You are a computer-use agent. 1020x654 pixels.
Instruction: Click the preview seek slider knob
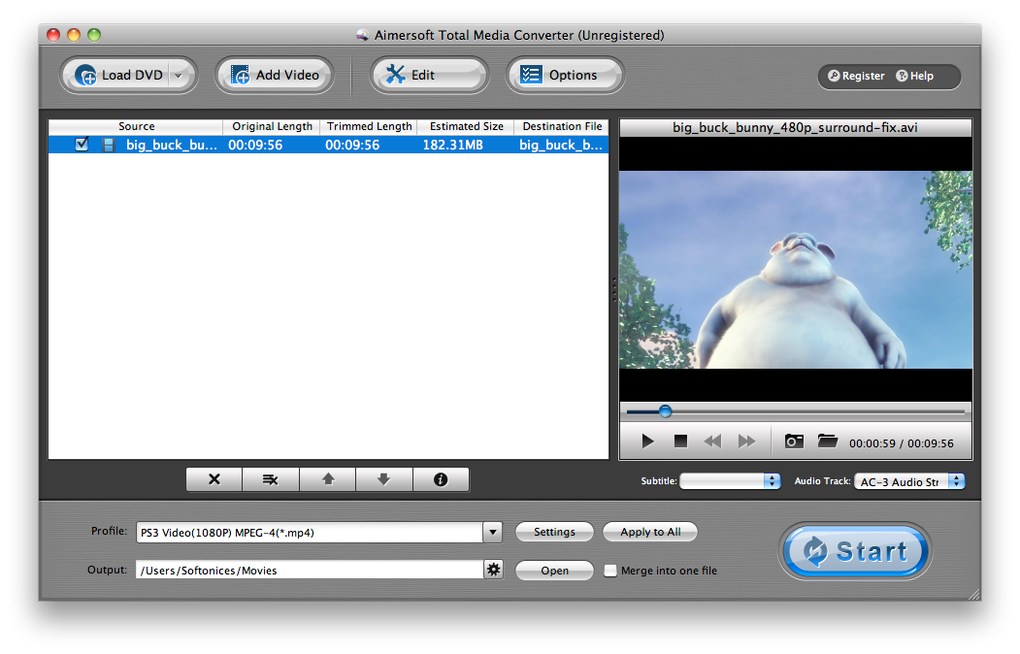tap(665, 411)
